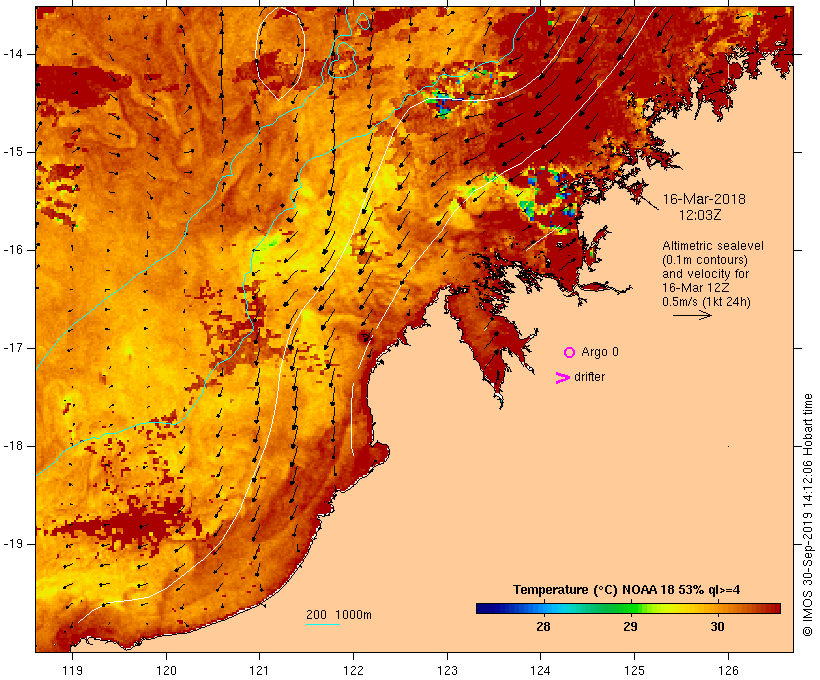The width and height of the screenshot is (820, 680).
Task: Click the 'and velocity for' text
Action: point(705,274)
